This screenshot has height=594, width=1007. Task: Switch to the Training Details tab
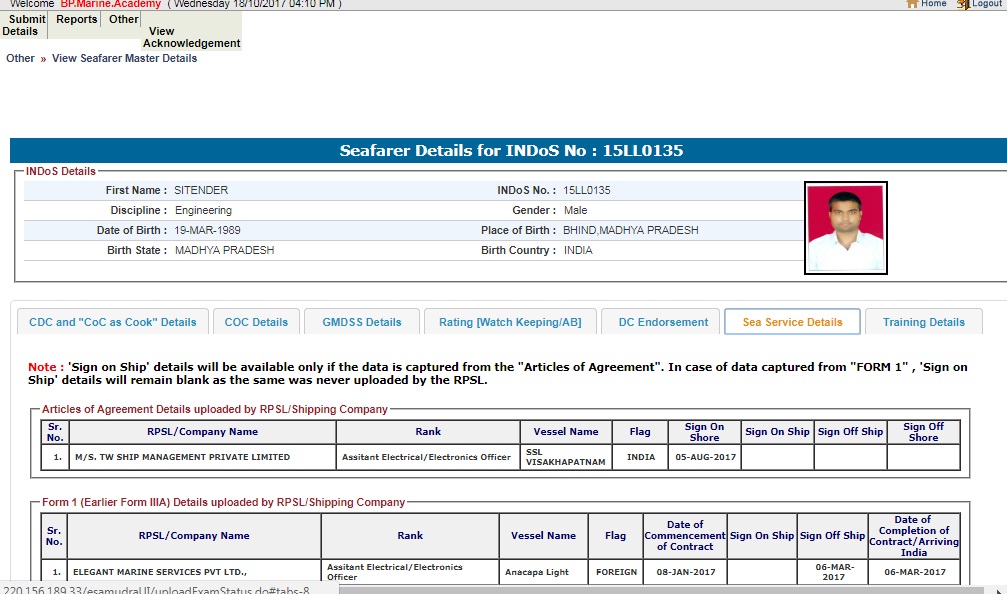tap(923, 322)
